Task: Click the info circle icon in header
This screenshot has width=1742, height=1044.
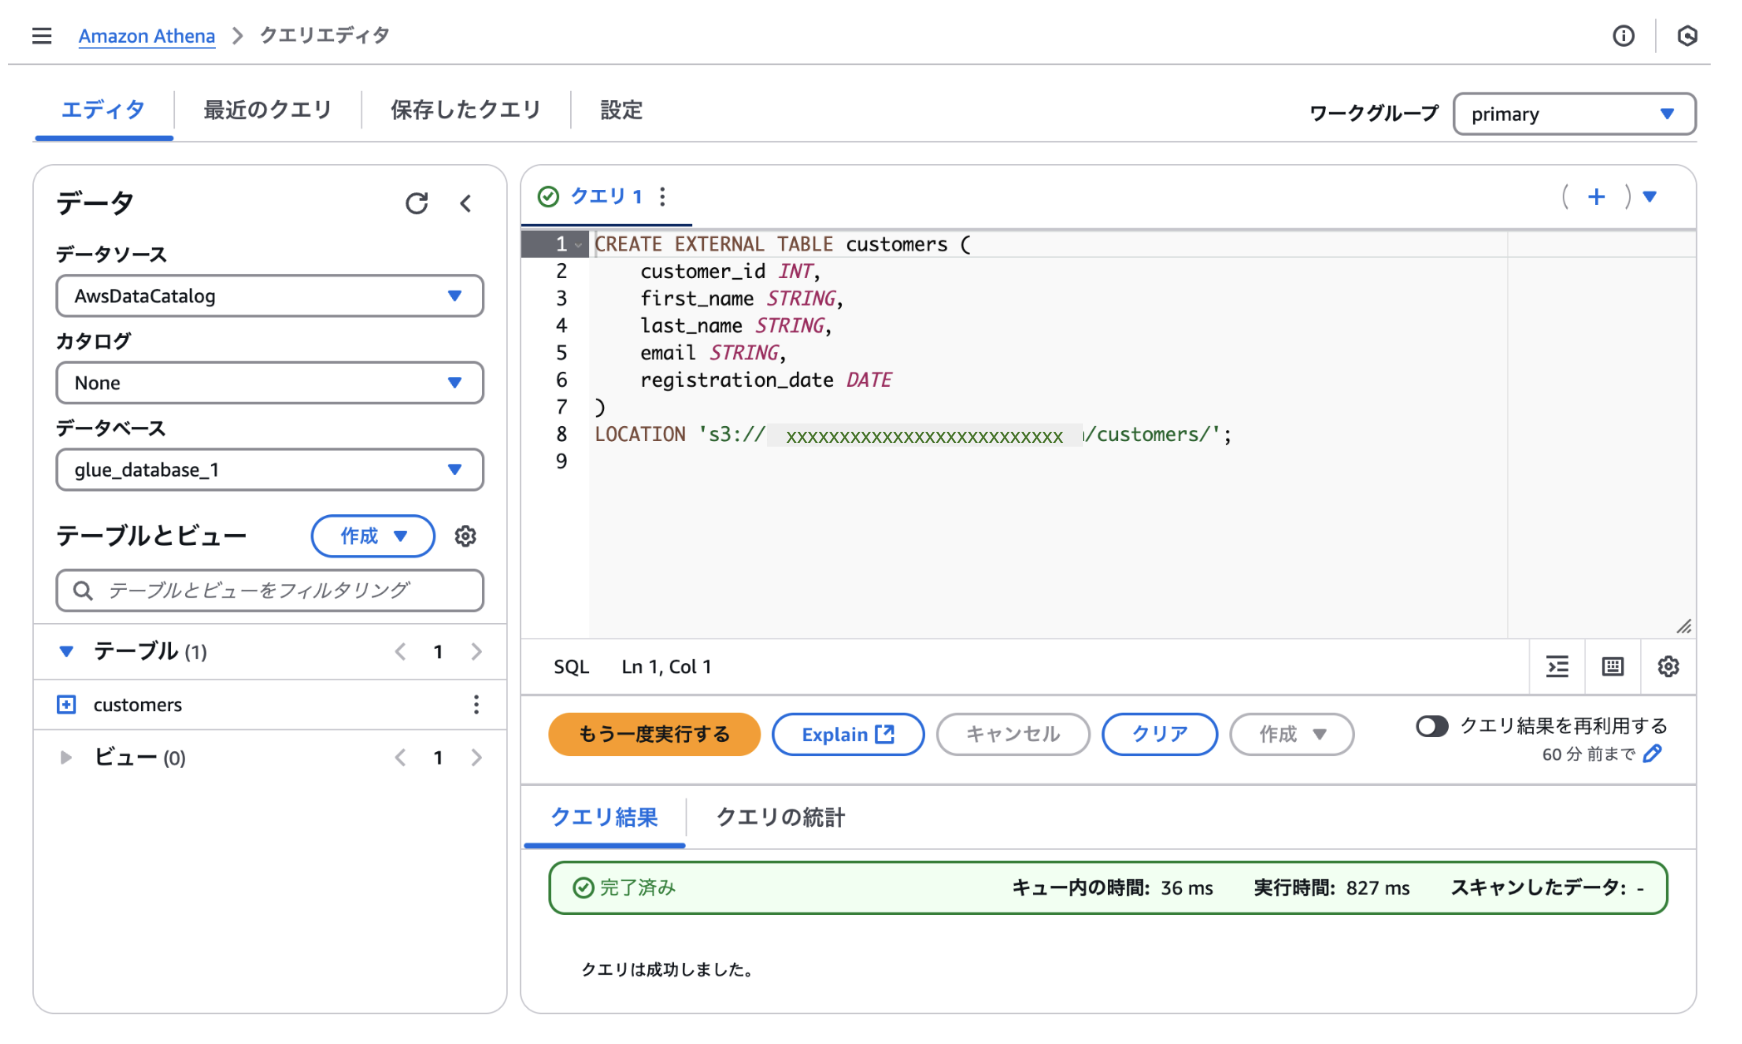Action: (x=1623, y=36)
